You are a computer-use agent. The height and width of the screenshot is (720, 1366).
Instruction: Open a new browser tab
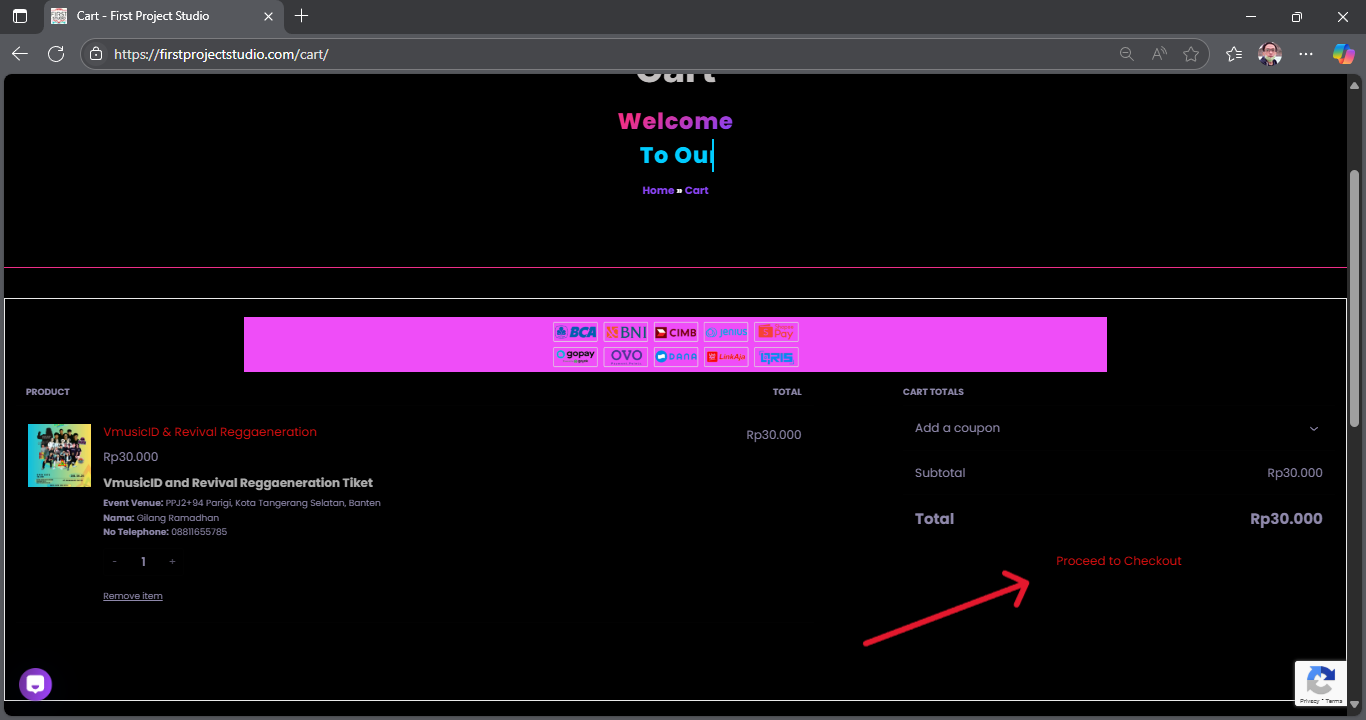[x=302, y=16]
